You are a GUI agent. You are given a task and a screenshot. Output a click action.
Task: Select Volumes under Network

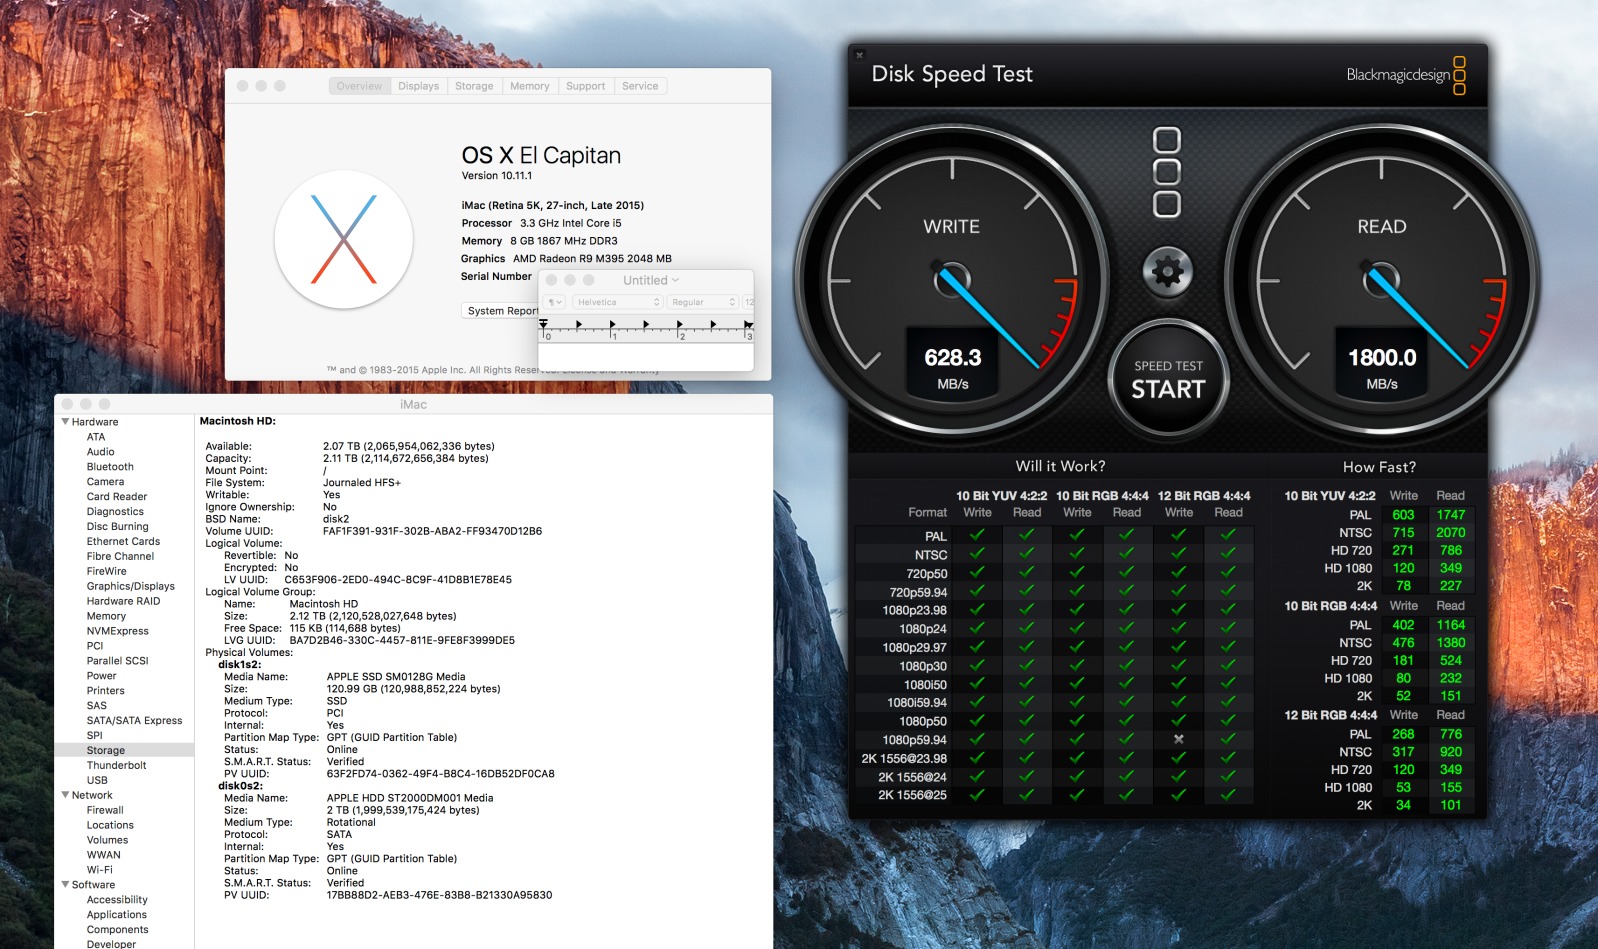click(x=107, y=841)
